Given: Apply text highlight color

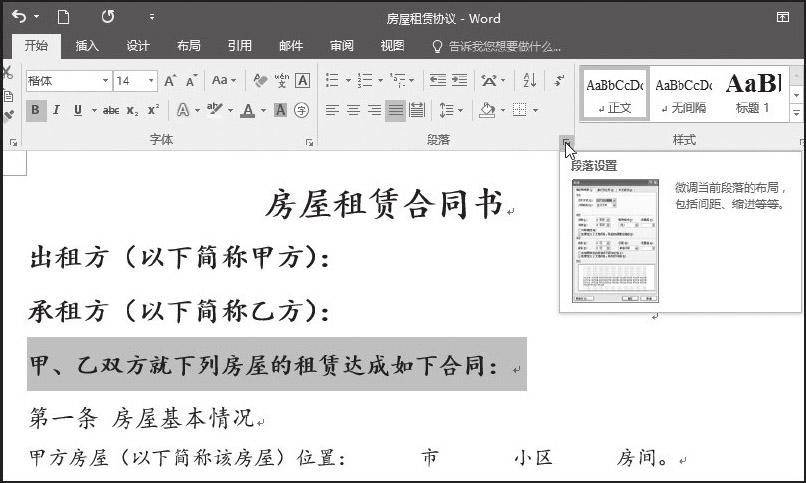Looking at the screenshot, I should click(x=215, y=109).
